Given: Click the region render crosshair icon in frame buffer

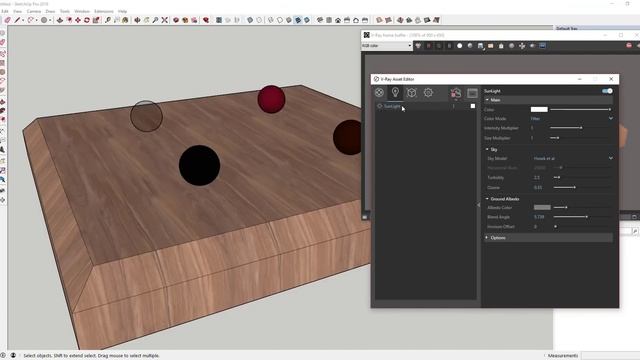Looking at the screenshot, I should point(522,46).
